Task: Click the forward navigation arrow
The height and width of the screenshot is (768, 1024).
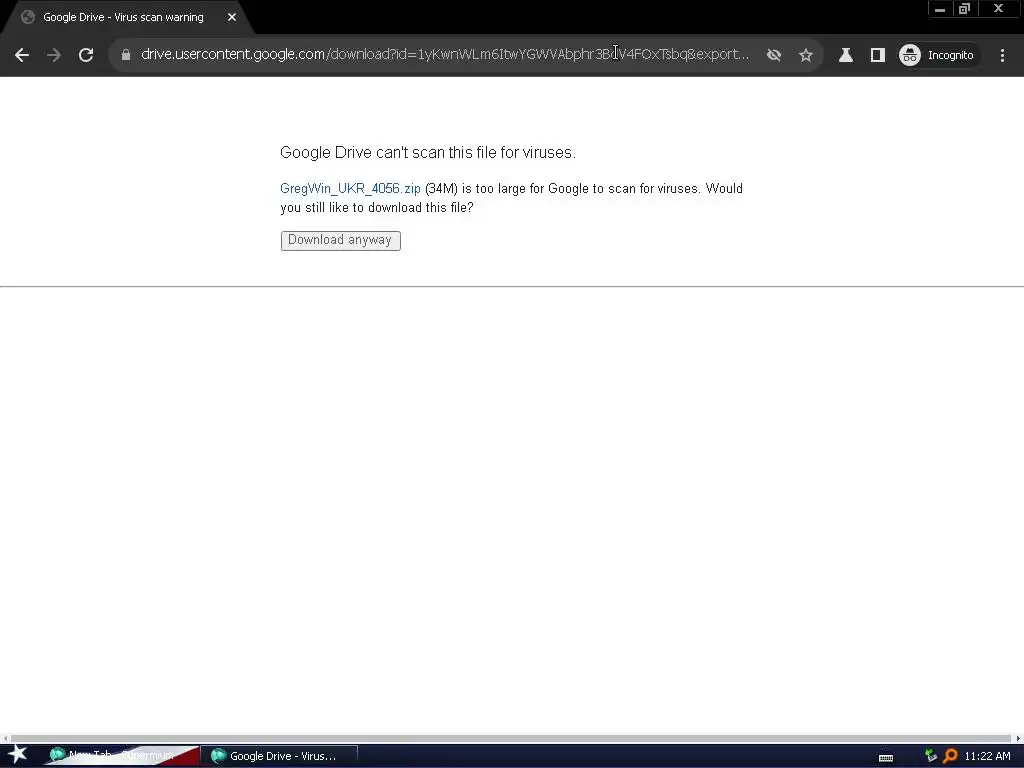Action: click(x=54, y=55)
